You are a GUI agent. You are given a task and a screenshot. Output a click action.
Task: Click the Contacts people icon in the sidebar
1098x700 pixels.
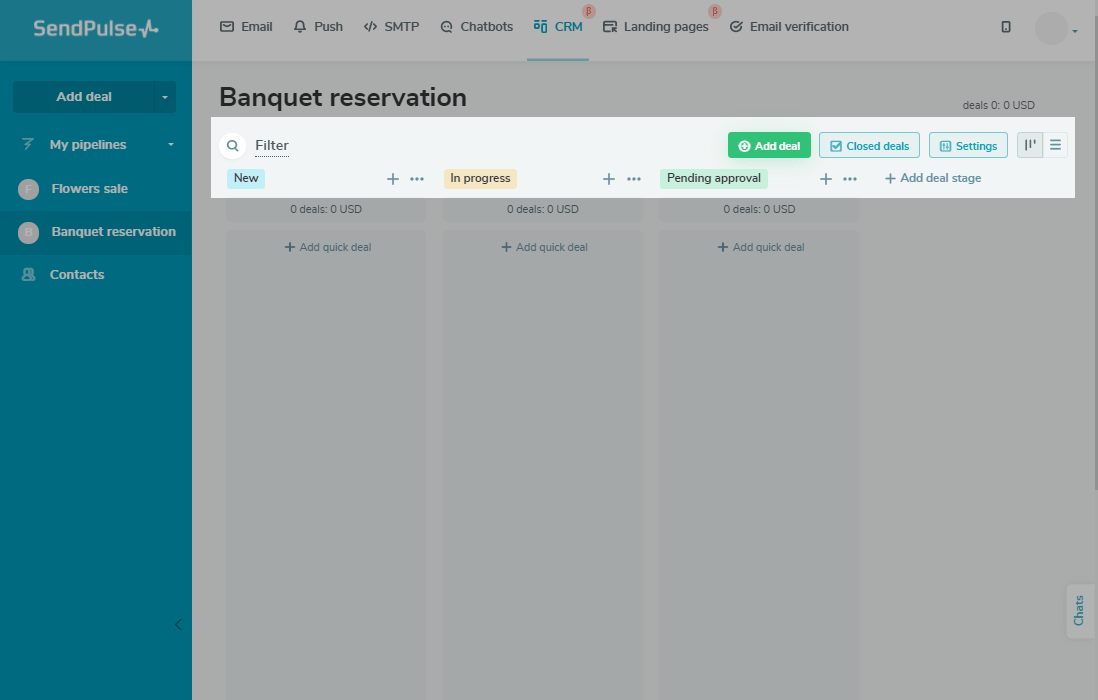click(x=28, y=274)
